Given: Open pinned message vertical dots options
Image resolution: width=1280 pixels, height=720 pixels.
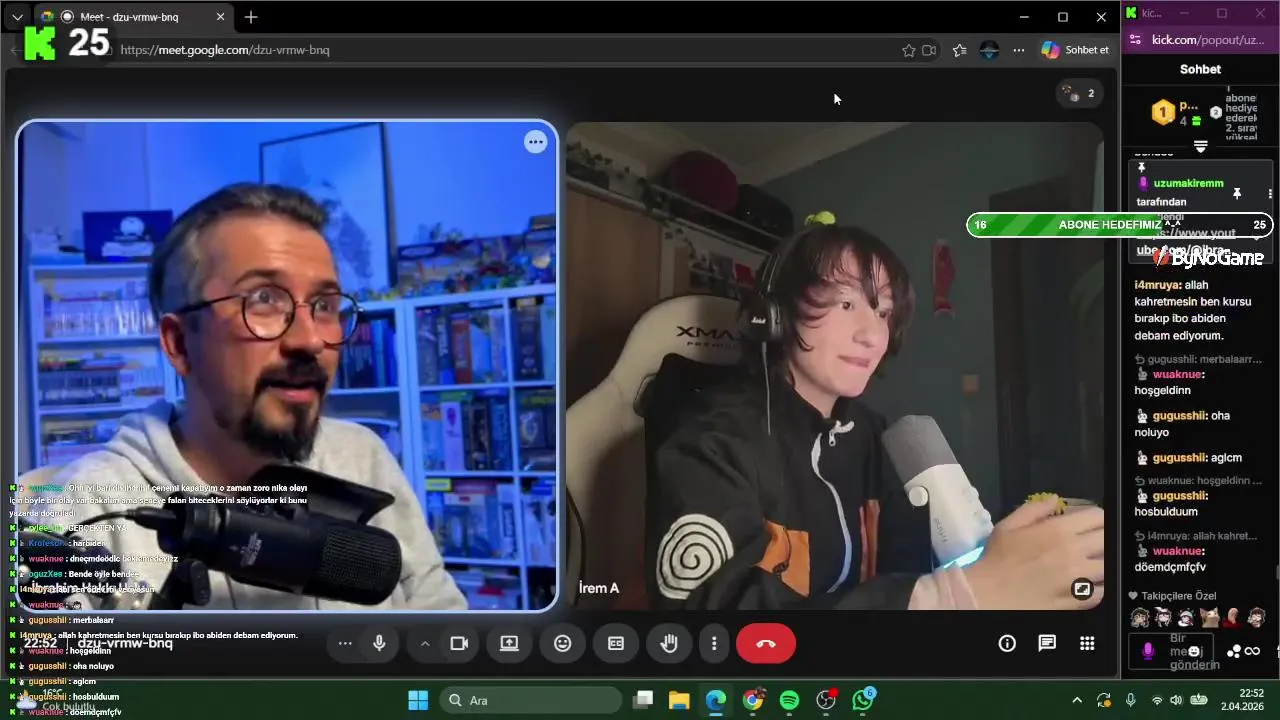Looking at the screenshot, I should point(1270,193).
